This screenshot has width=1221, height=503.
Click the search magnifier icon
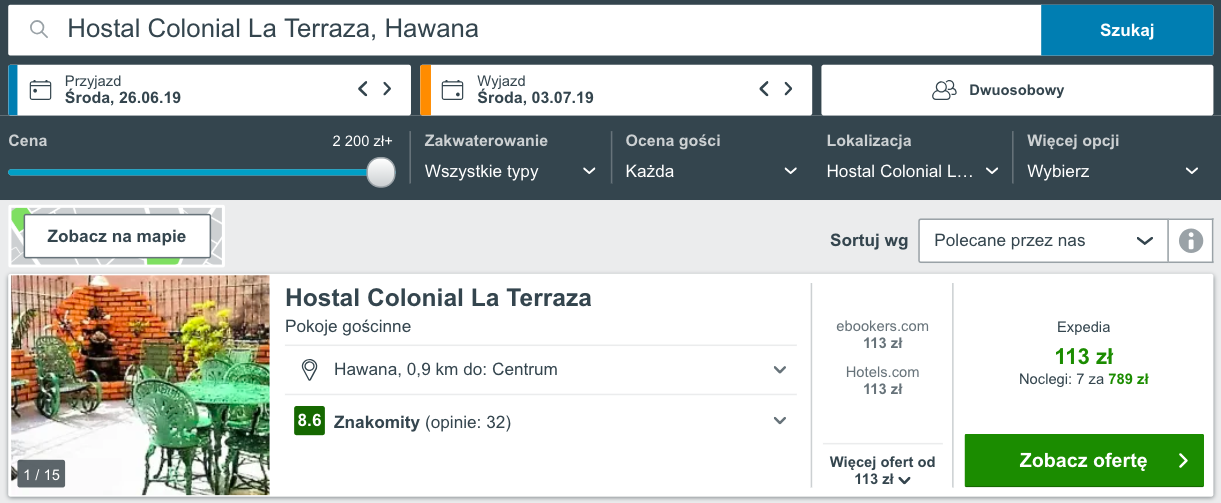pos(39,30)
